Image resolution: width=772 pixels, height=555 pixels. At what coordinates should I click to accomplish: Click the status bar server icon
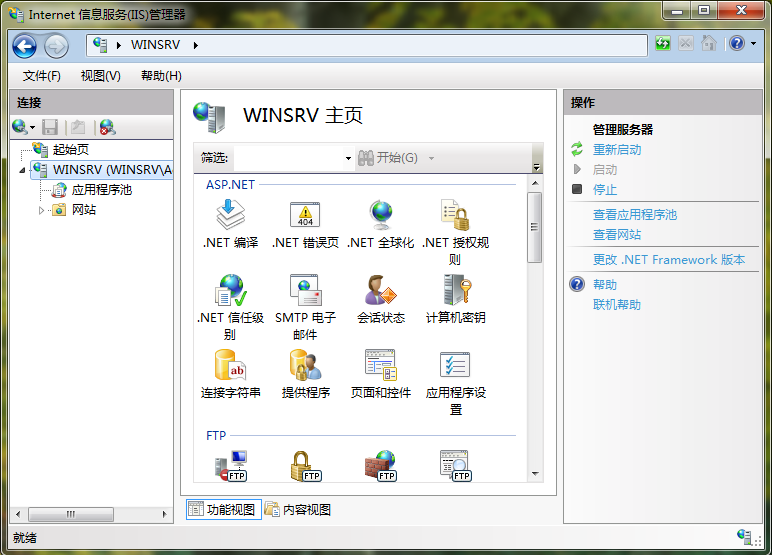point(744,536)
